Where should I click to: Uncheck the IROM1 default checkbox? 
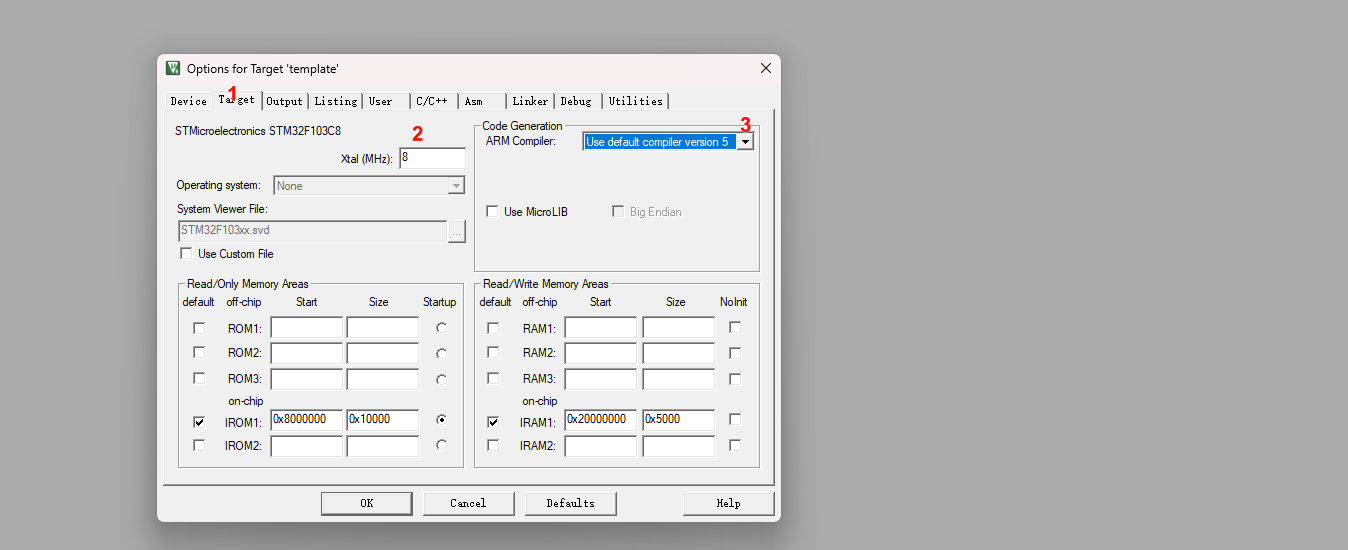tap(199, 422)
